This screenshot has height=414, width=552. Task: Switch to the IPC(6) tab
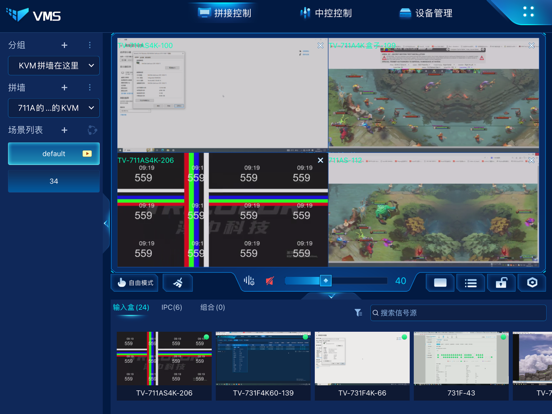click(x=172, y=307)
